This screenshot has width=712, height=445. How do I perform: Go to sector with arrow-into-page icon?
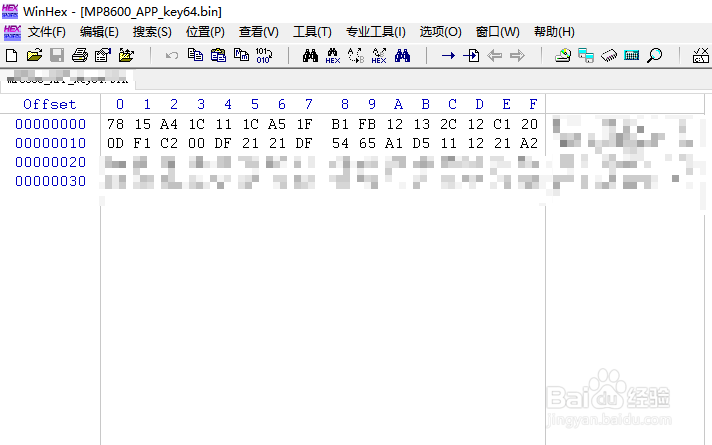pyautogui.click(x=471, y=55)
